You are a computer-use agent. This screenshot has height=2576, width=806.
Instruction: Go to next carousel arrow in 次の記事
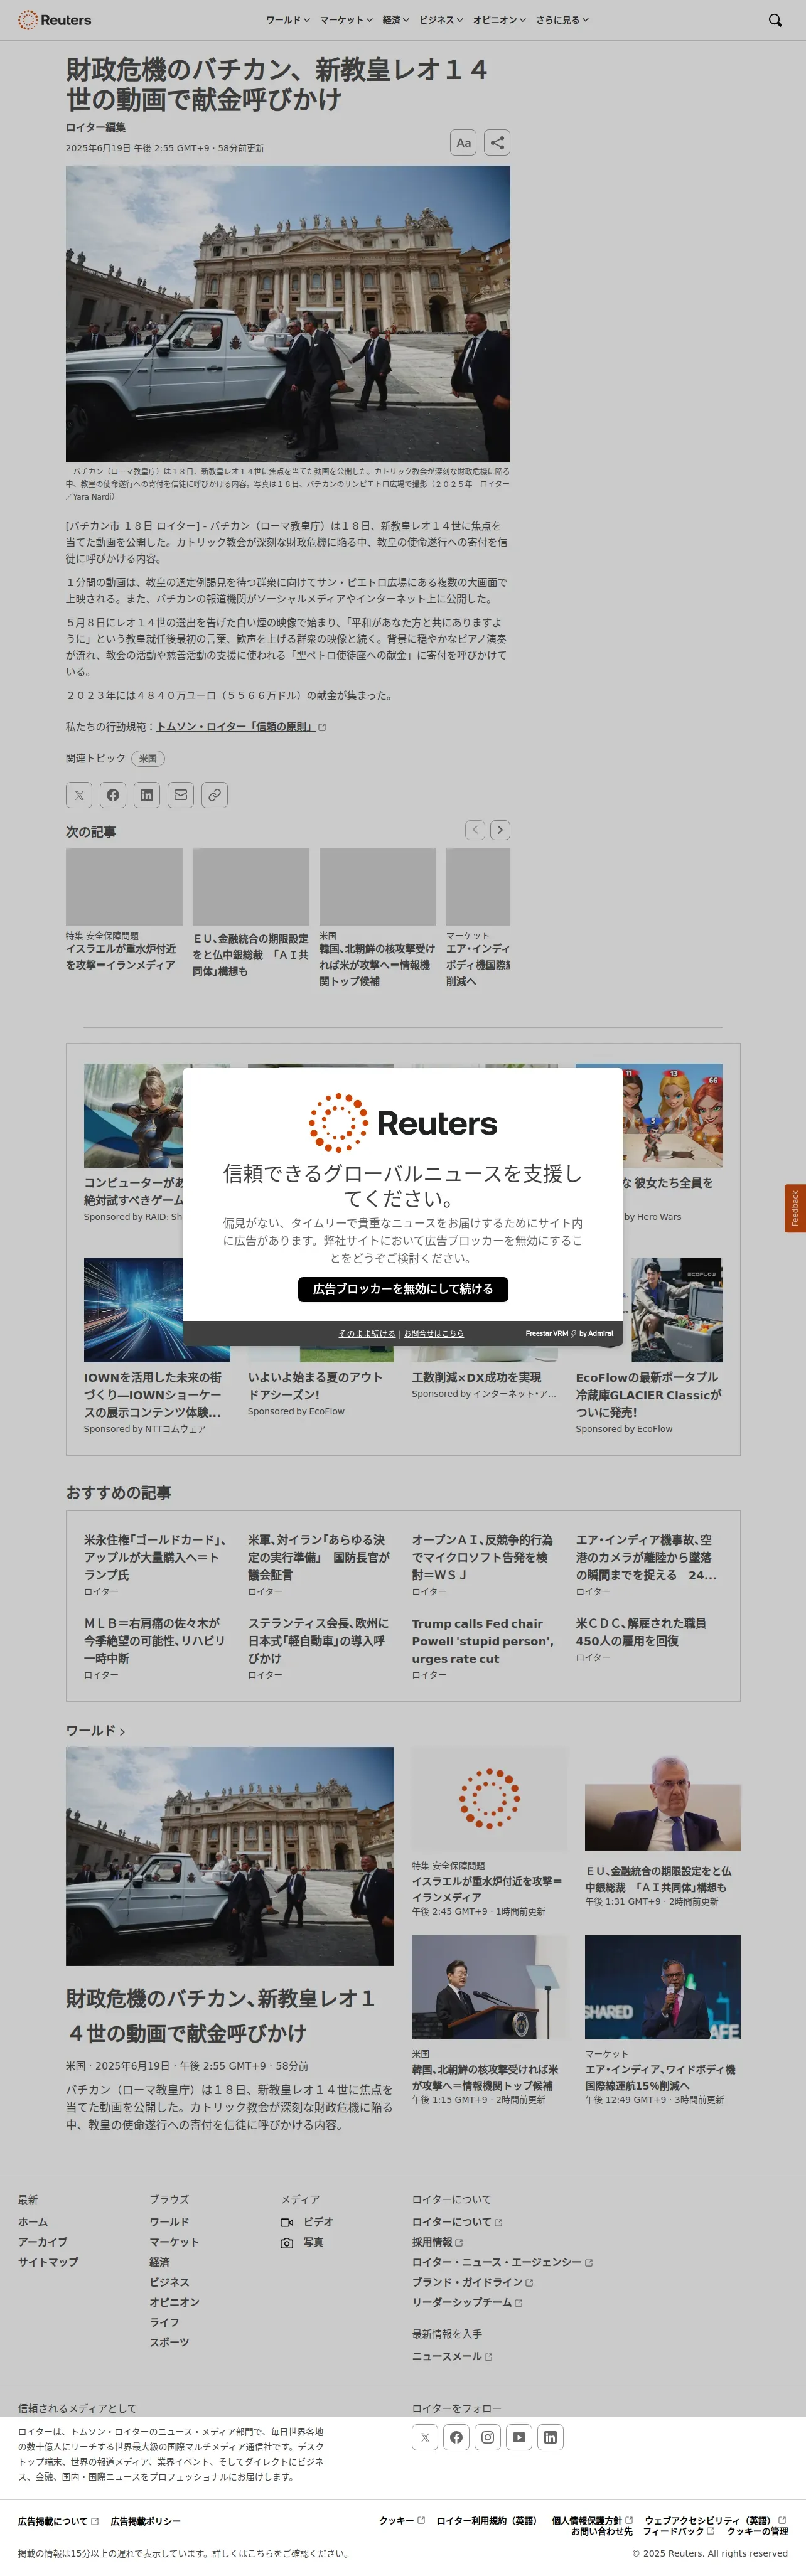[501, 830]
